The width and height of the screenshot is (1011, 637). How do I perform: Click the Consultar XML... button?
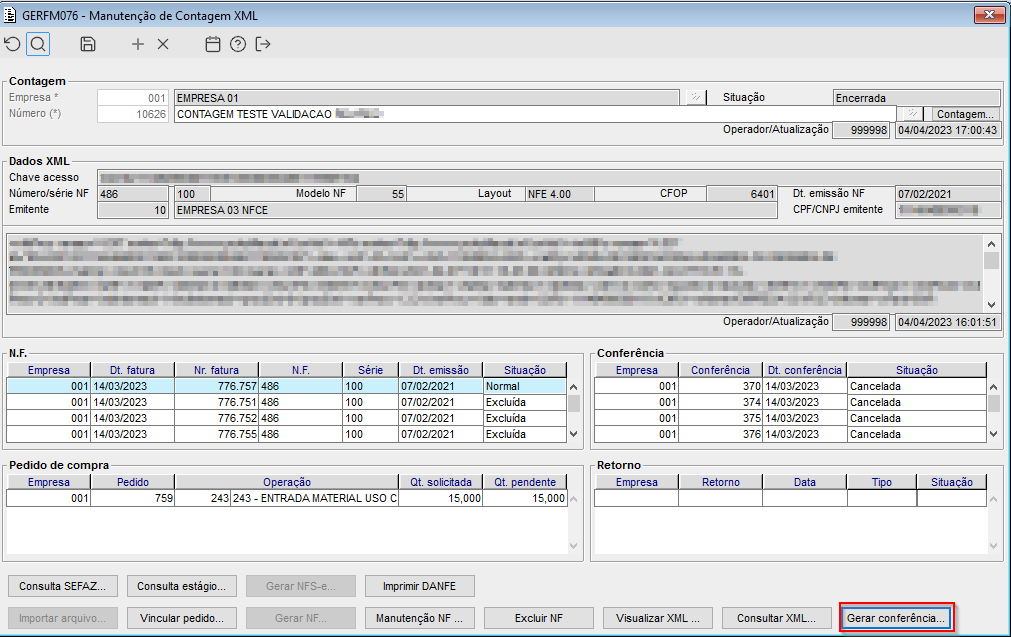(776, 618)
